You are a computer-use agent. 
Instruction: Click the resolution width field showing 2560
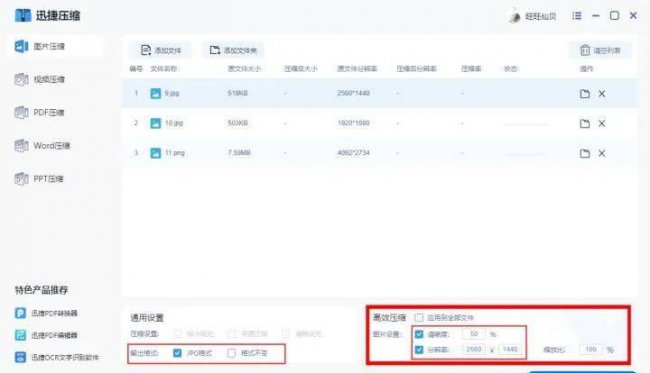474,349
